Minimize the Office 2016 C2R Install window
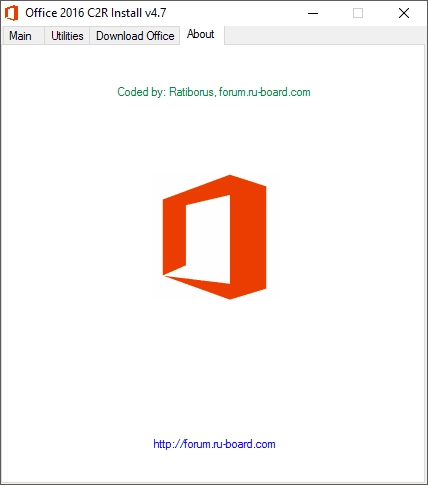Screen dimensions: 428x485 coord(313,13)
